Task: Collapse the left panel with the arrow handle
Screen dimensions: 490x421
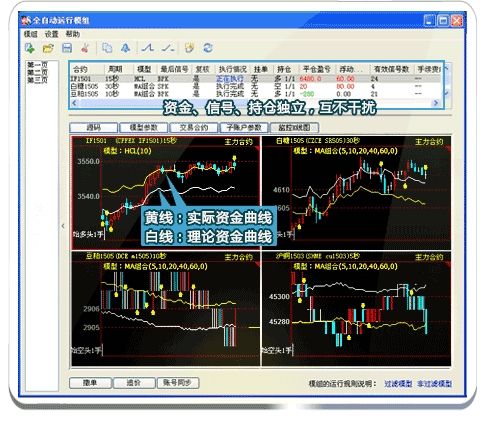Action: point(63,226)
